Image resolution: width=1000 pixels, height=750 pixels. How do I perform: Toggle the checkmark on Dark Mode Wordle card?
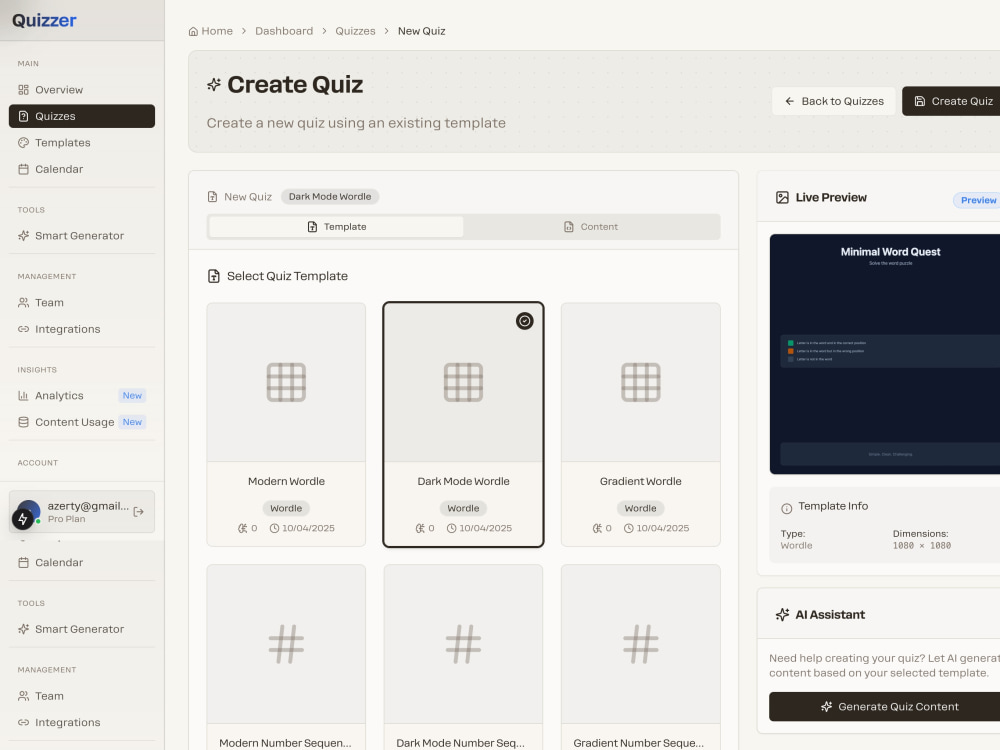click(524, 321)
